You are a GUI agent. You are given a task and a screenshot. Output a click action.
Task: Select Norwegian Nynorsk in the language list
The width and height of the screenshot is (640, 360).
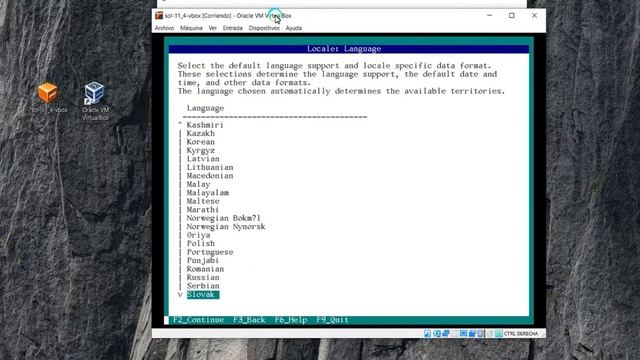pos(226,227)
